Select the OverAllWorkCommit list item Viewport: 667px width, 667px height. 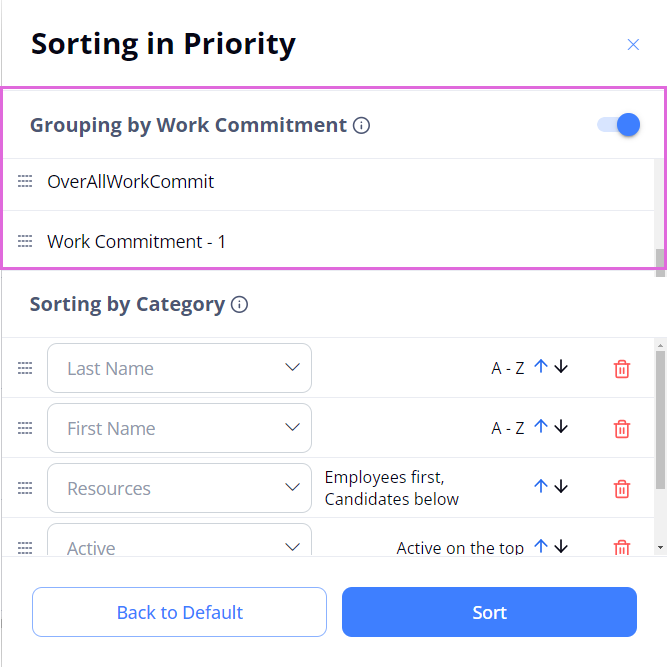click(x=130, y=182)
